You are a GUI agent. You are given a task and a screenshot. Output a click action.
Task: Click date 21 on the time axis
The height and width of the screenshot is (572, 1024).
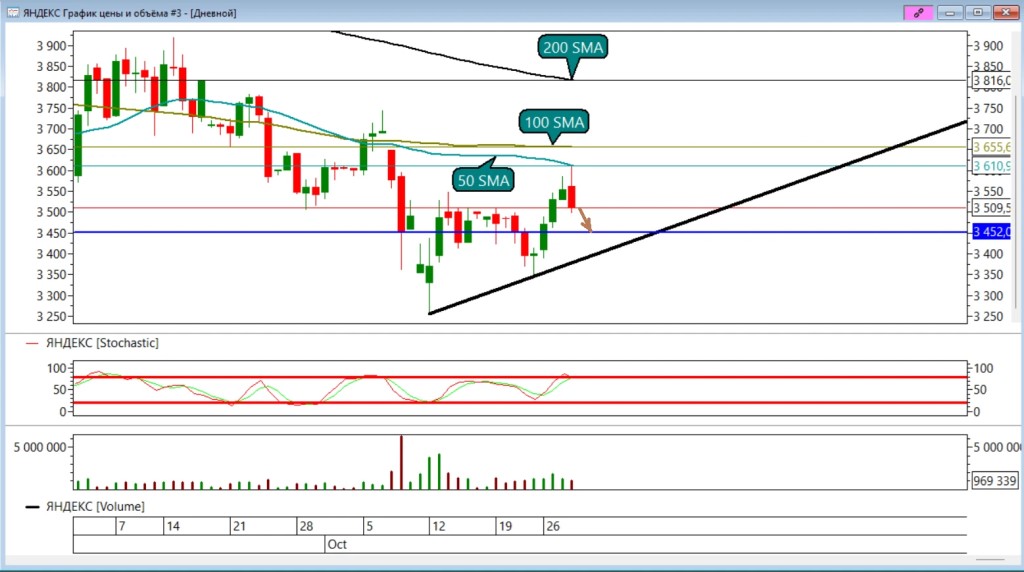[239, 526]
